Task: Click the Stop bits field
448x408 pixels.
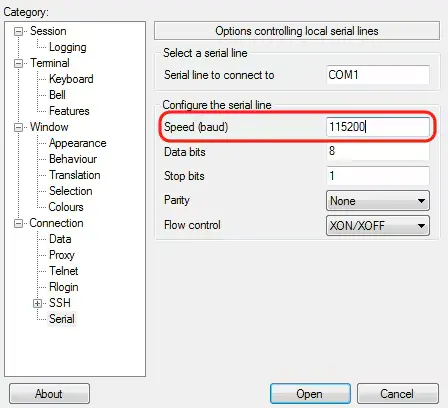Action: click(378, 176)
